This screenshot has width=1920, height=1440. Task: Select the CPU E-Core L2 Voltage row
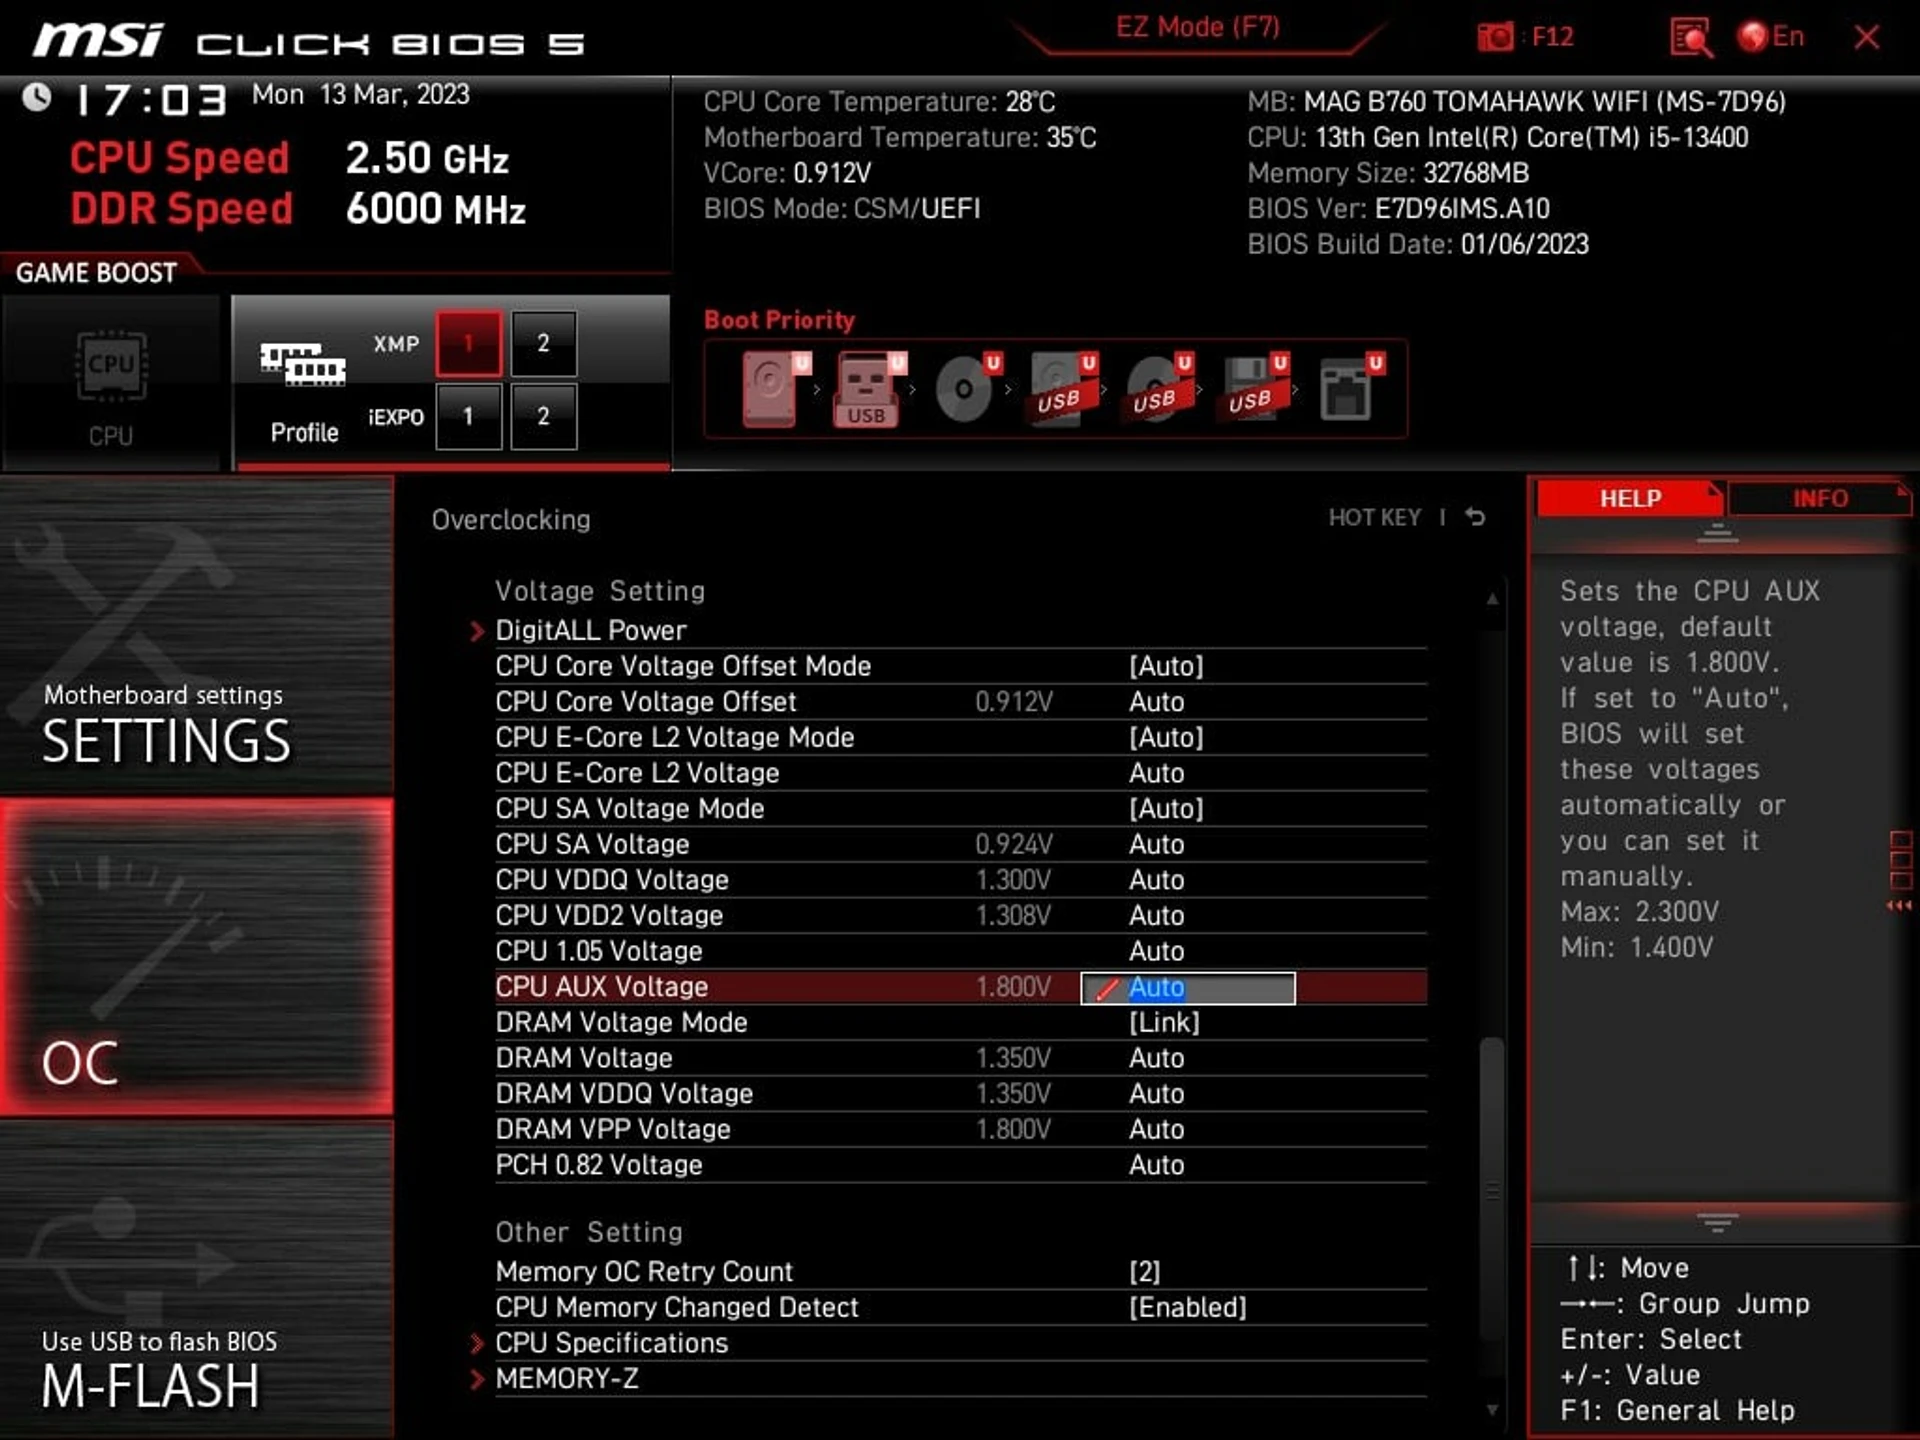coord(961,773)
